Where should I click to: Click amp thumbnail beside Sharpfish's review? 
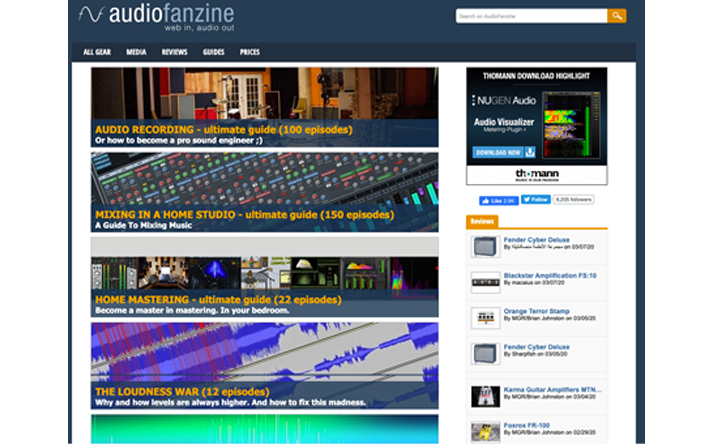tap(485, 354)
